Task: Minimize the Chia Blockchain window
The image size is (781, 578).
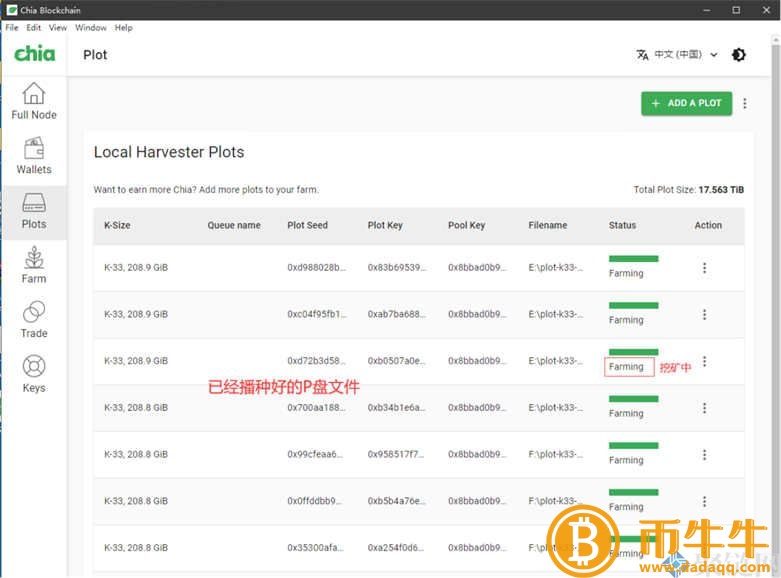Action: [706, 10]
